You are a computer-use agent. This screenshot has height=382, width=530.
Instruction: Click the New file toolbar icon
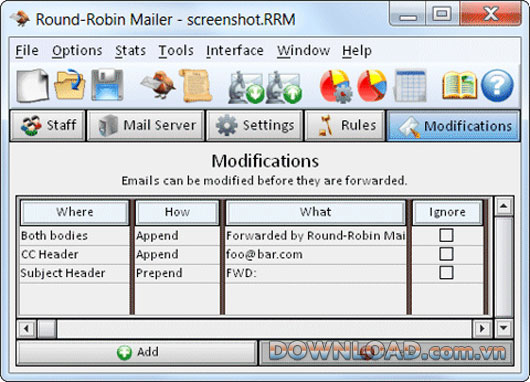click(x=33, y=86)
